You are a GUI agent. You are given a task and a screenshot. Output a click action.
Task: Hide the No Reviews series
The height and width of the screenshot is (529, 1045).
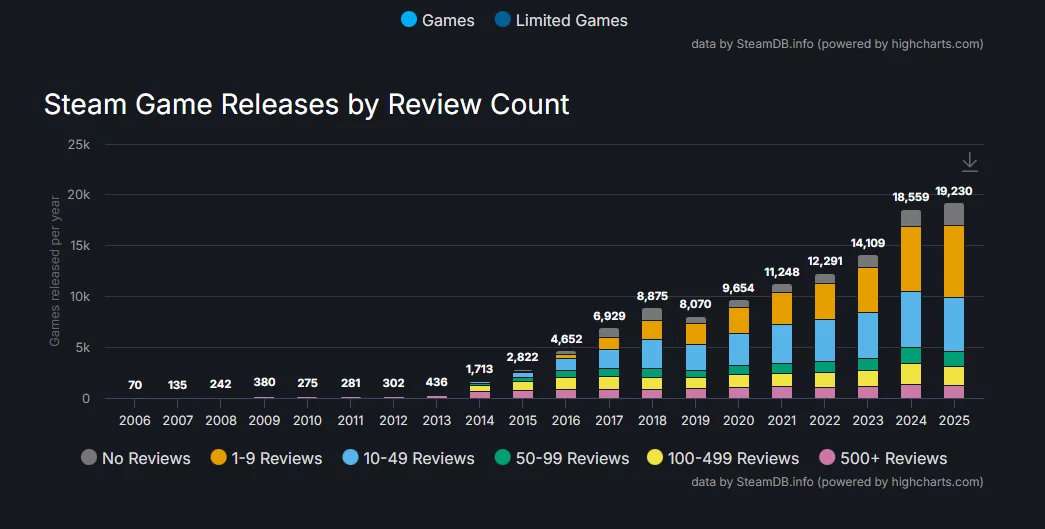point(135,458)
